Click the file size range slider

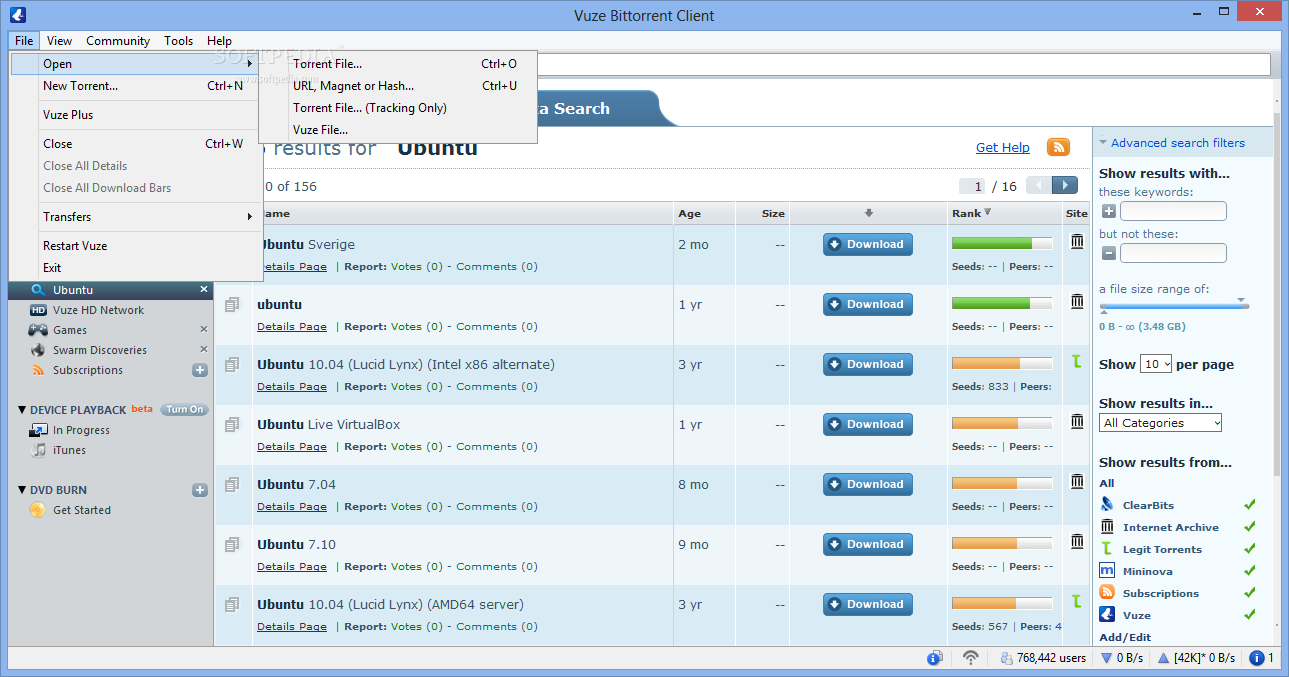pos(1174,305)
